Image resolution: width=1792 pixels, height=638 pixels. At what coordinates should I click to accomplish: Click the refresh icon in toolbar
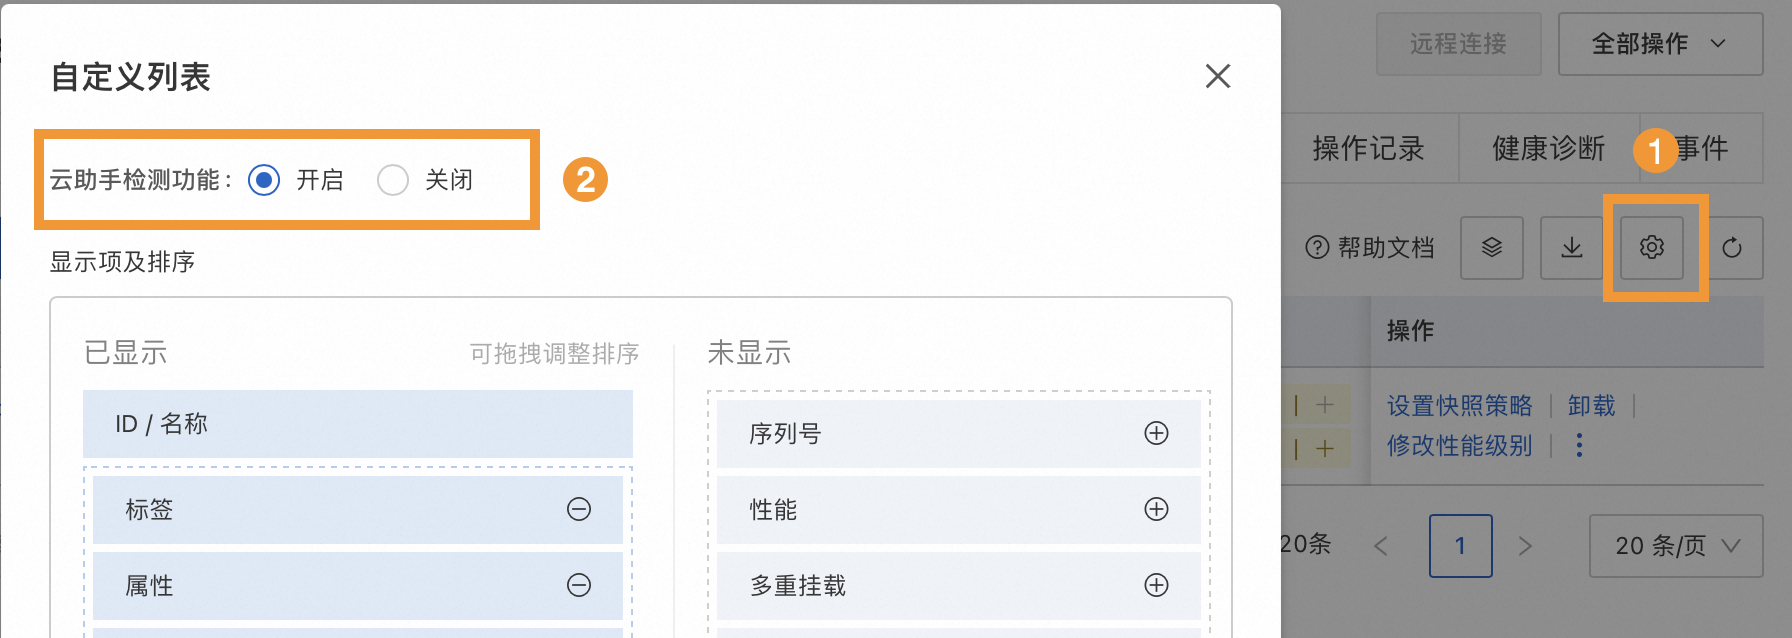pyautogui.click(x=1732, y=247)
